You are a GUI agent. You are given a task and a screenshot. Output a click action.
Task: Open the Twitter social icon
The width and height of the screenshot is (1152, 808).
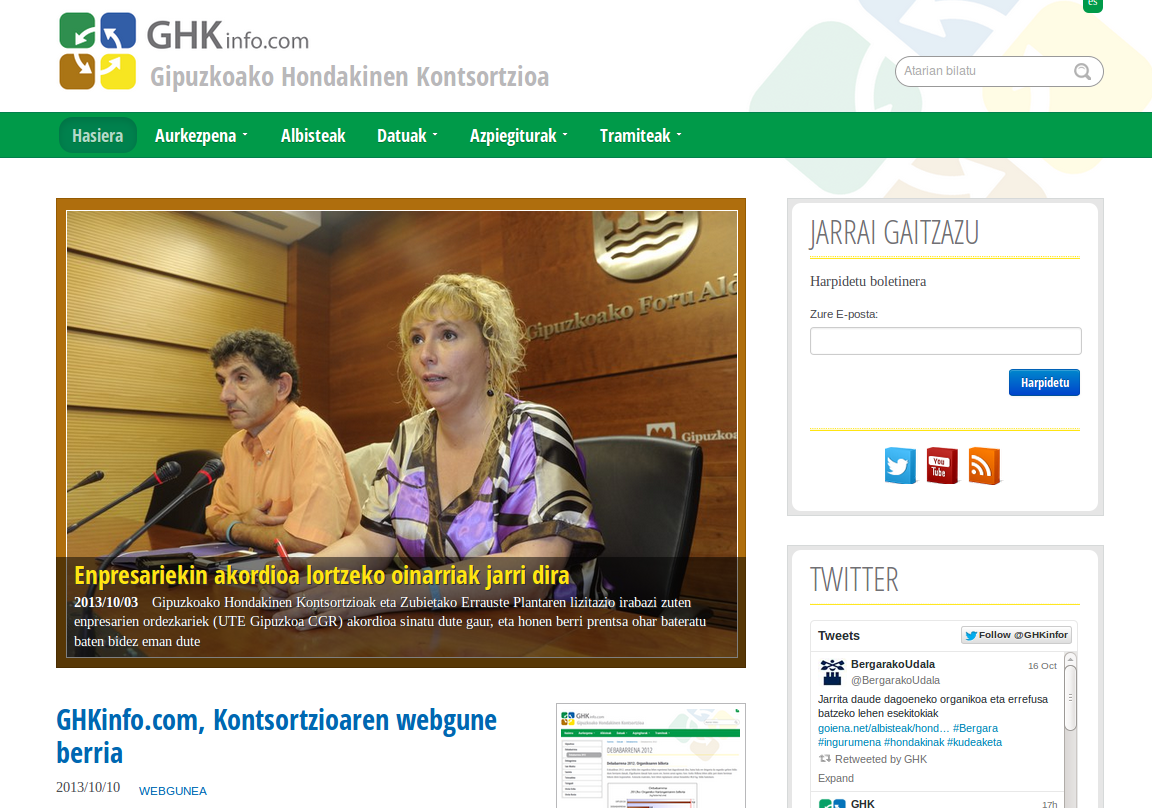coord(900,466)
